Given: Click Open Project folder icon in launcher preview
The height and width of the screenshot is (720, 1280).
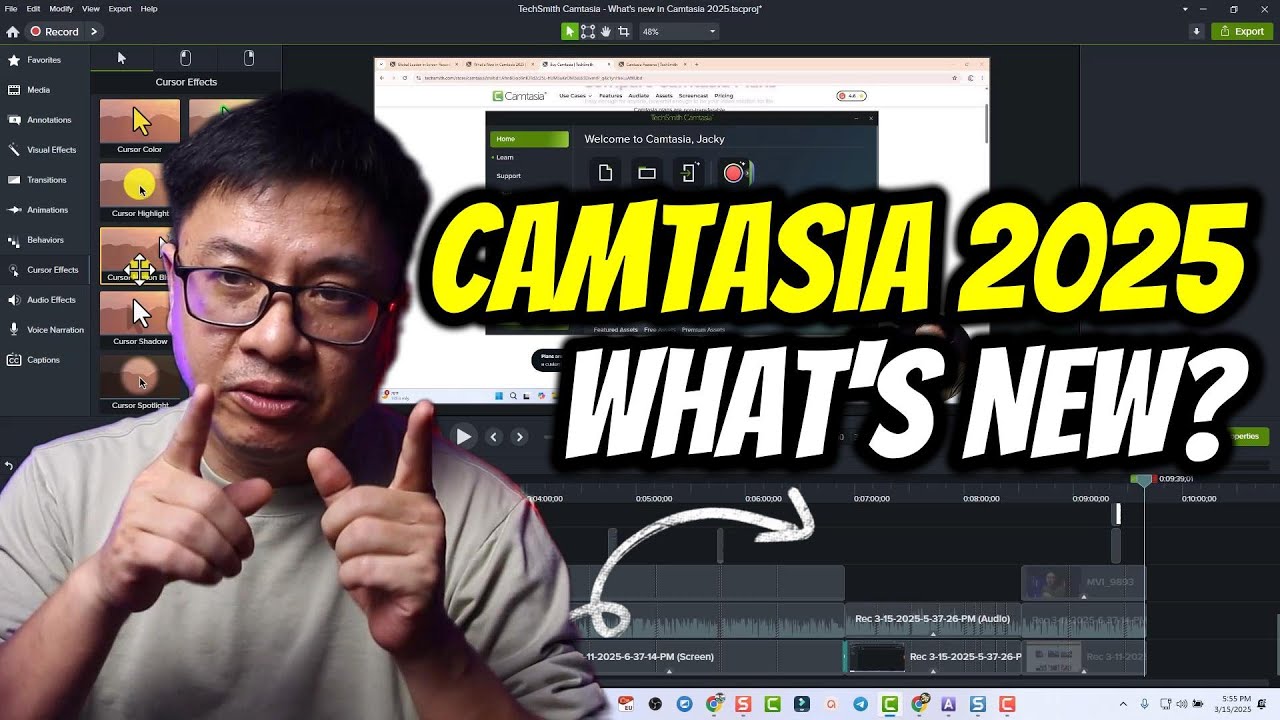Looking at the screenshot, I should click(x=647, y=173).
